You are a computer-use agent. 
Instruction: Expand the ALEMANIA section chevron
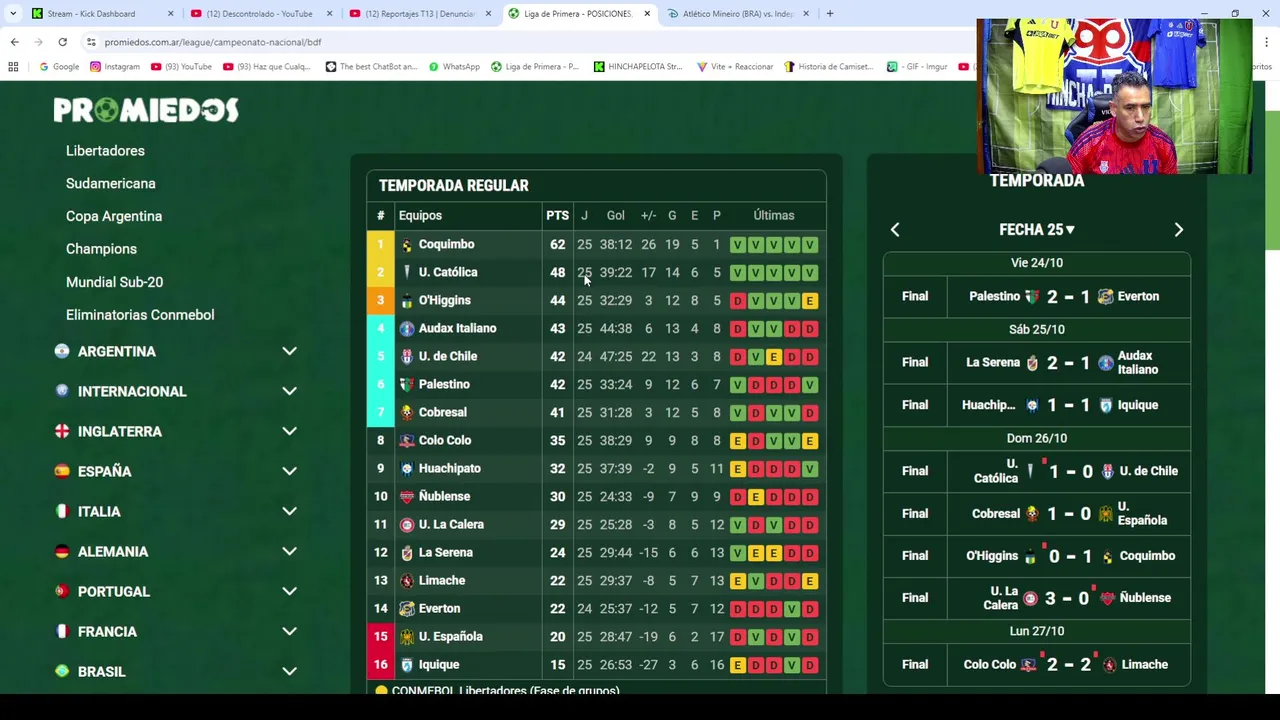point(289,551)
